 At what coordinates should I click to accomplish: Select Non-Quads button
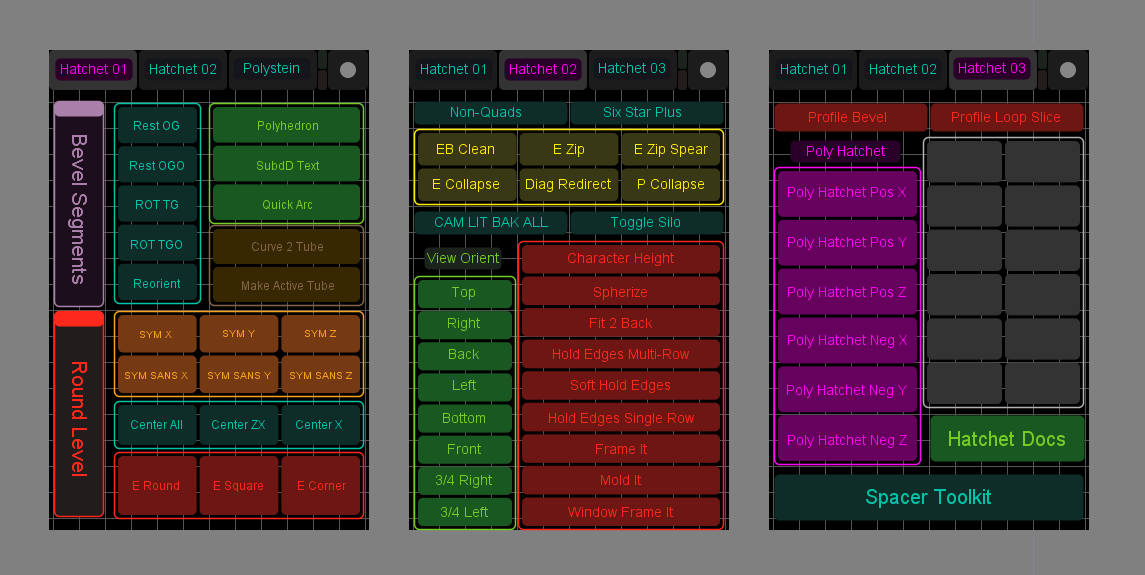click(x=490, y=113)
